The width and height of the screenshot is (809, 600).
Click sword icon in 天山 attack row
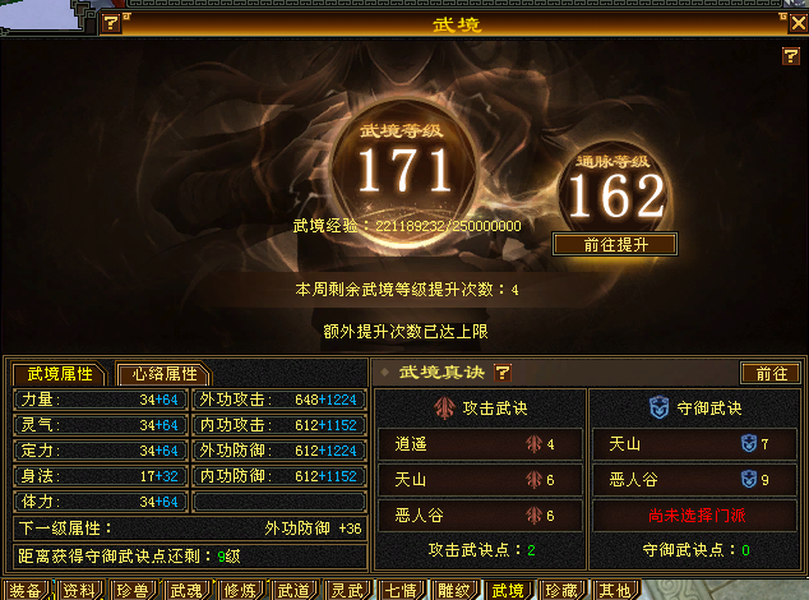pos(534,480)
